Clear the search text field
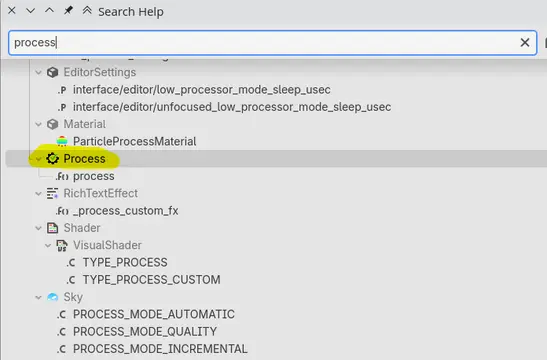 click(x=525, y=43)
